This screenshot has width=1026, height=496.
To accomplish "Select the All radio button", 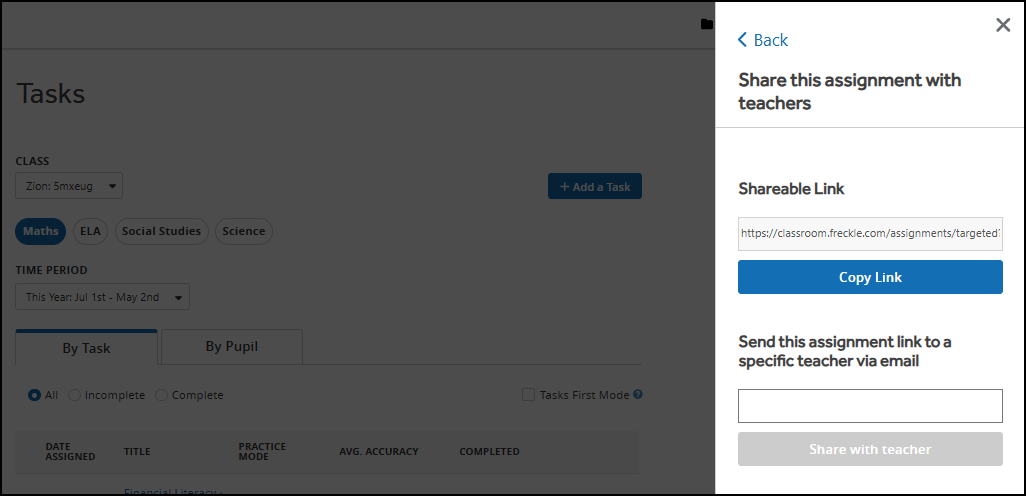I will (34, 395).
